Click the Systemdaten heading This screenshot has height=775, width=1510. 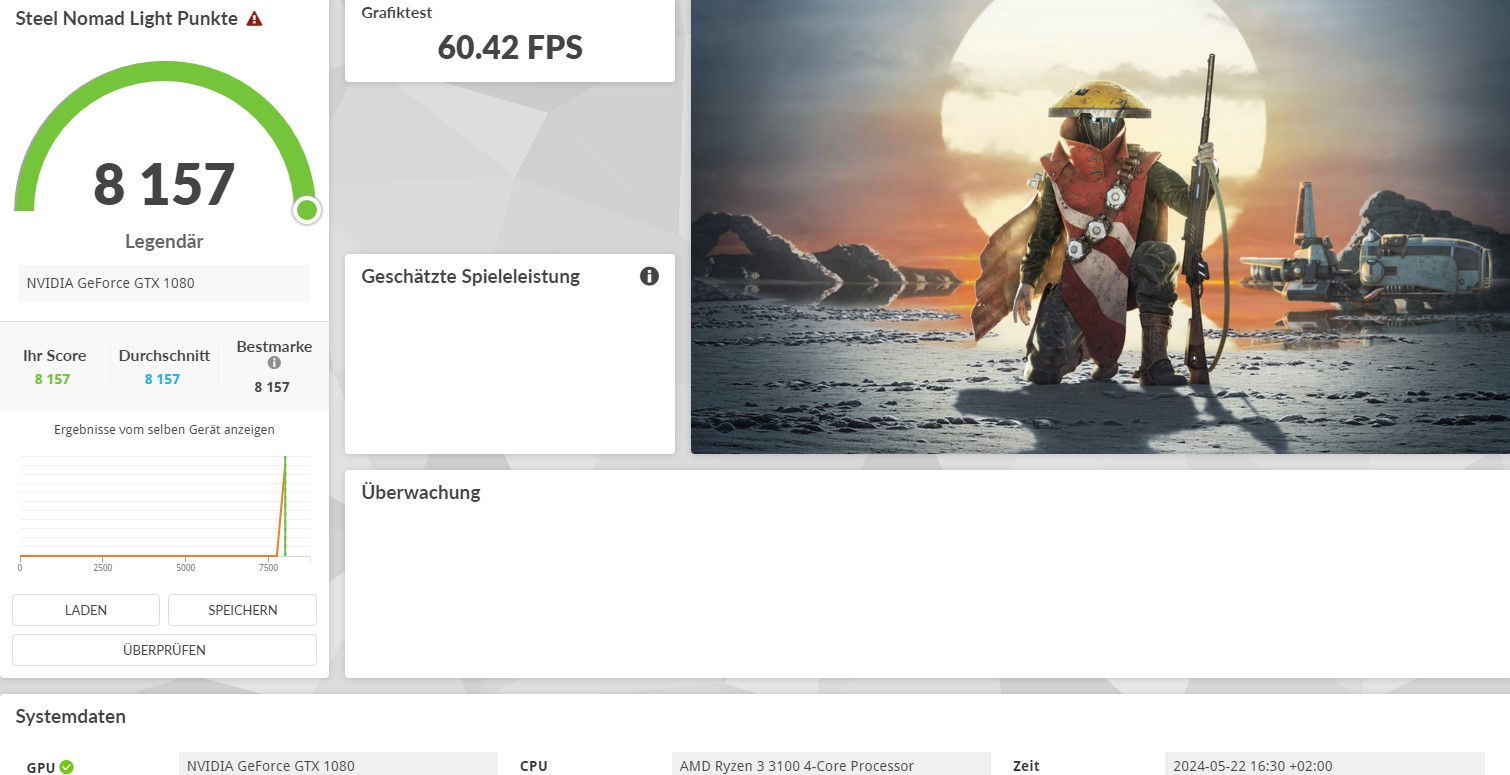pos(71,717)
